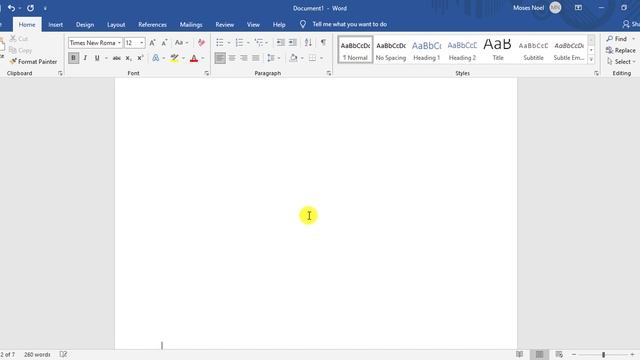Click the Format Painter button
This screenshot has width=640, height=360.
[33, 62]
